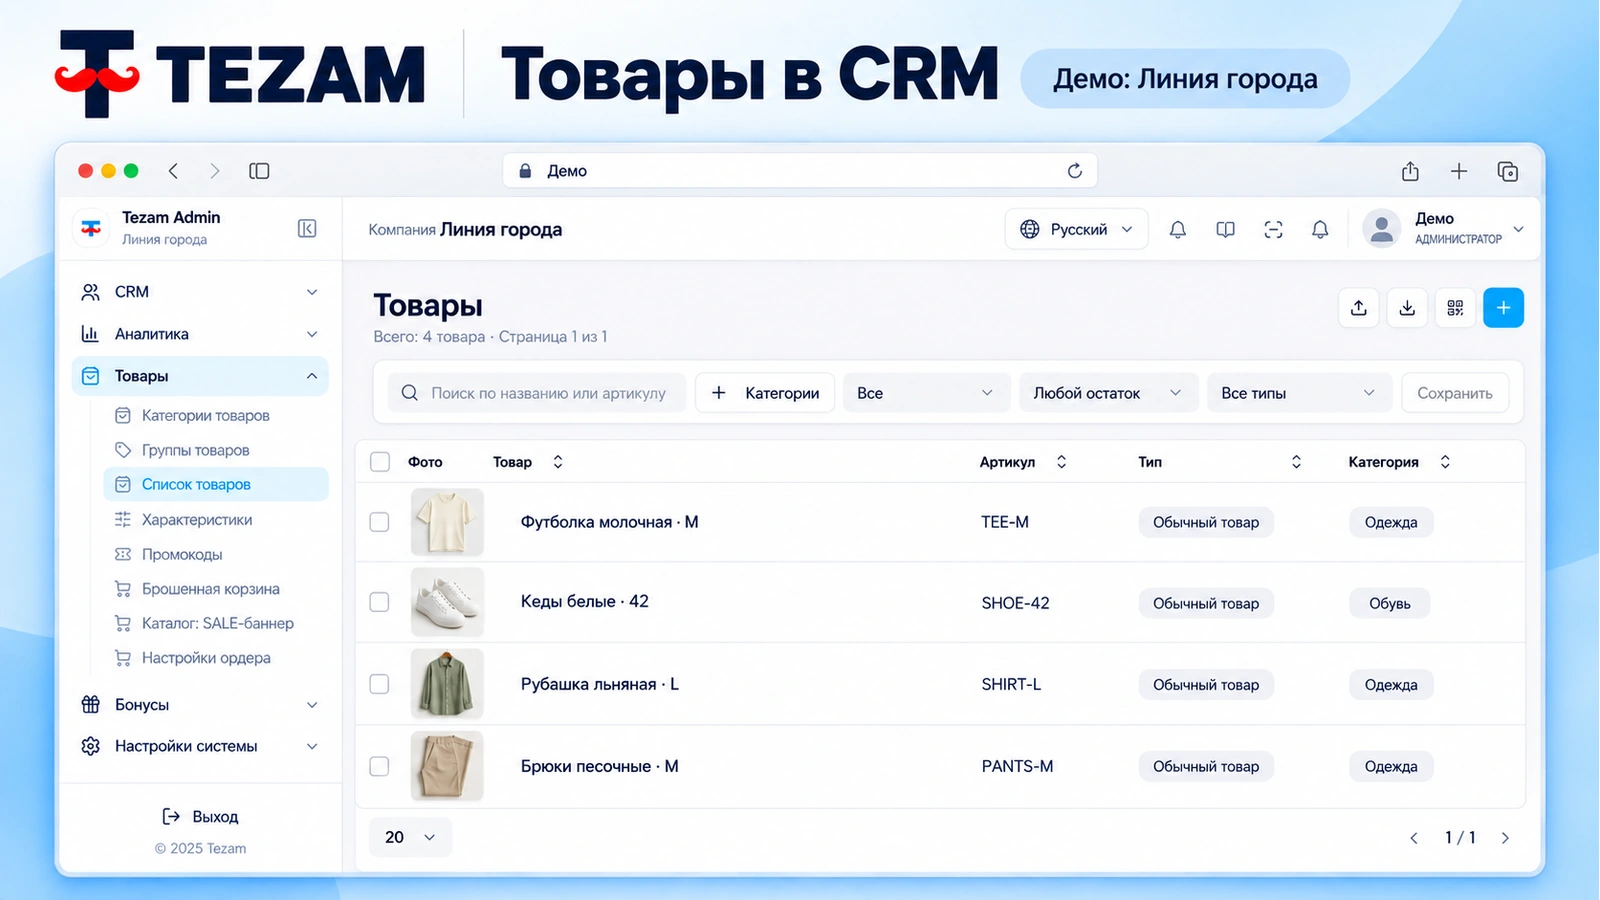Focus the search by name or article field
This screenshot has width=1600, height=900.
click(537, 393)
